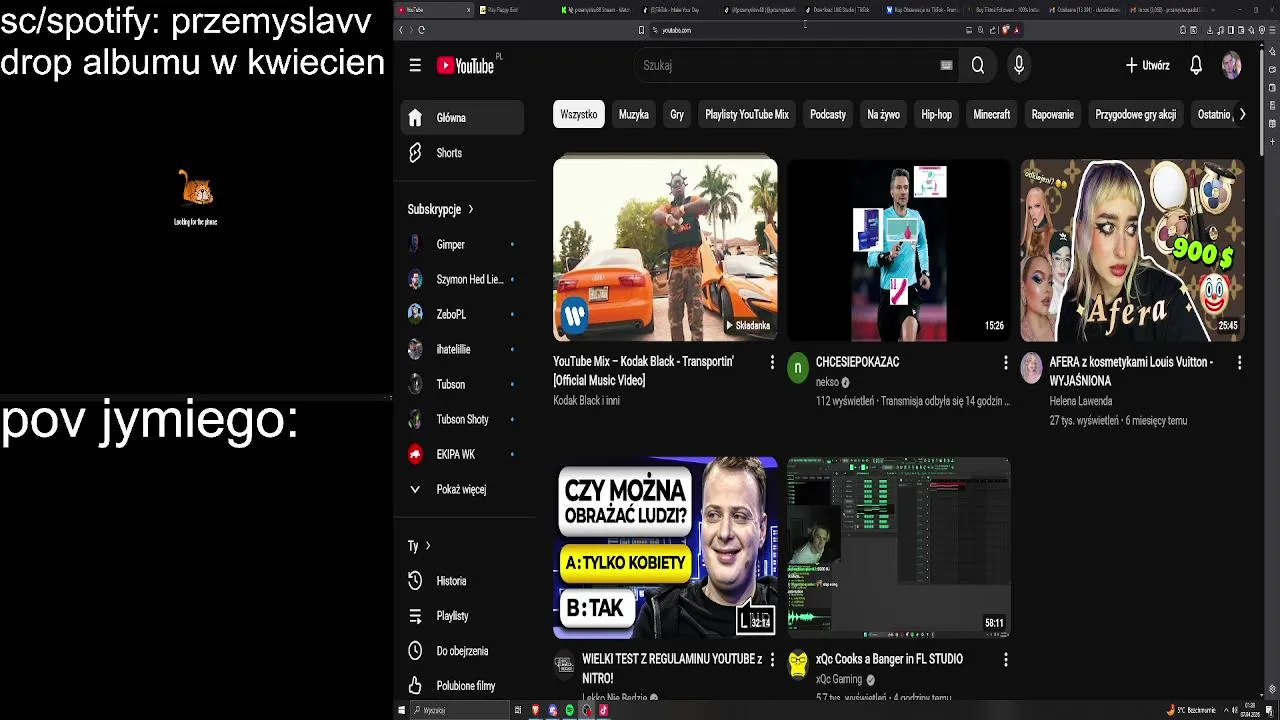Click Lekko Nie Bardzo channel avatar

click(564, 665)
